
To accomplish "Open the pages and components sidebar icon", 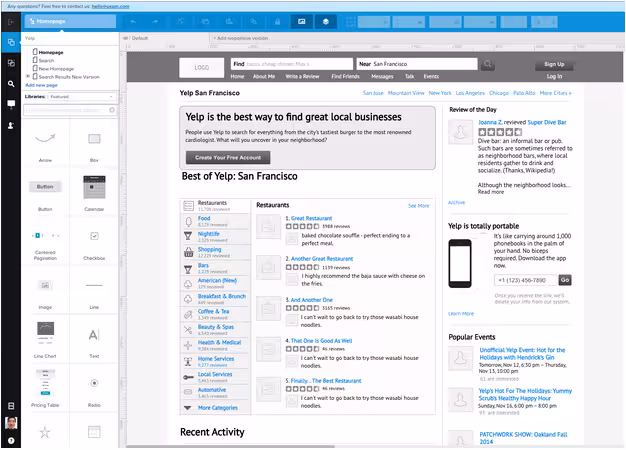I will (x=11, y=42).
